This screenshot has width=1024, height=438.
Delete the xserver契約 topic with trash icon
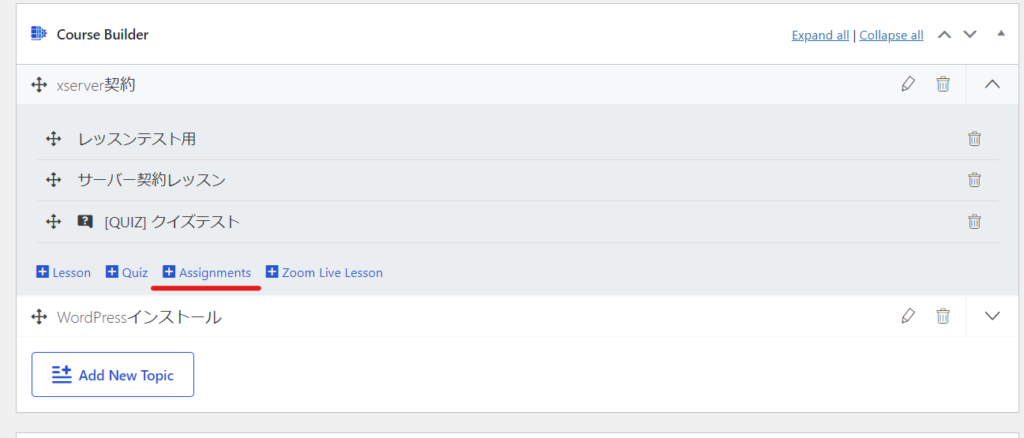coord(942,84)
